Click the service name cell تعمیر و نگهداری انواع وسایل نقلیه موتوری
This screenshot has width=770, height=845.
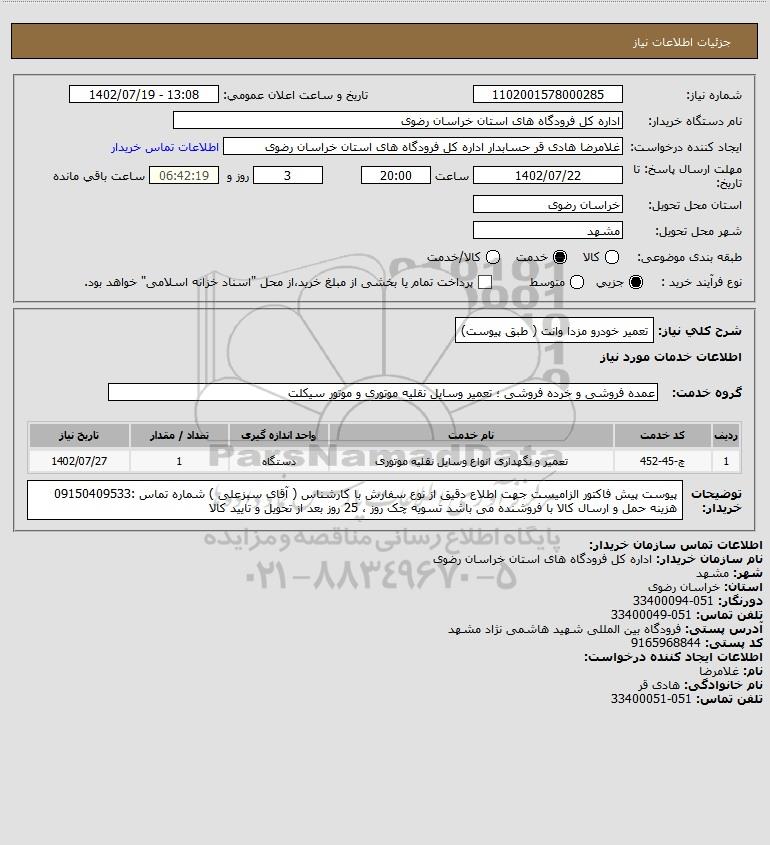click(x=471, y=461)
